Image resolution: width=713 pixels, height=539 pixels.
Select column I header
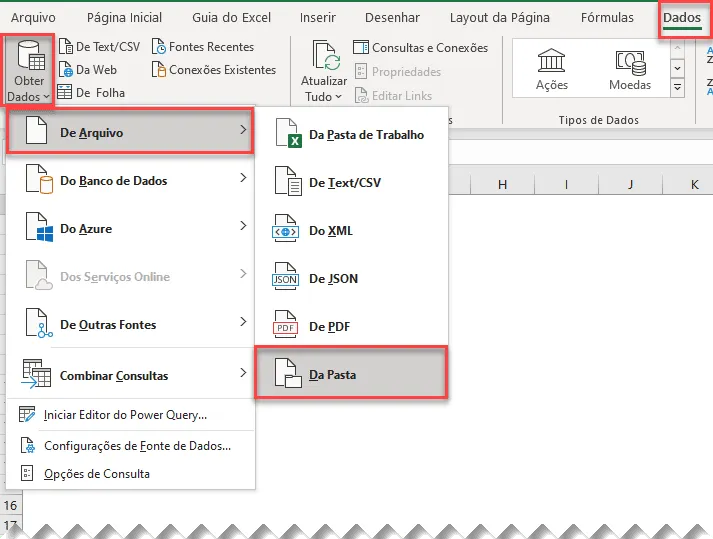click(567, 184)
